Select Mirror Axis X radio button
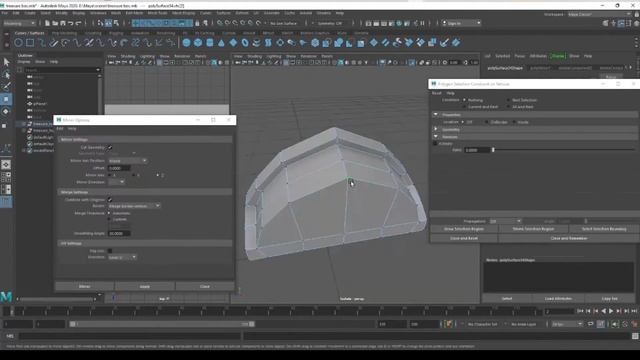Viewport: 640px width, 360px height. tap(109, 175)
